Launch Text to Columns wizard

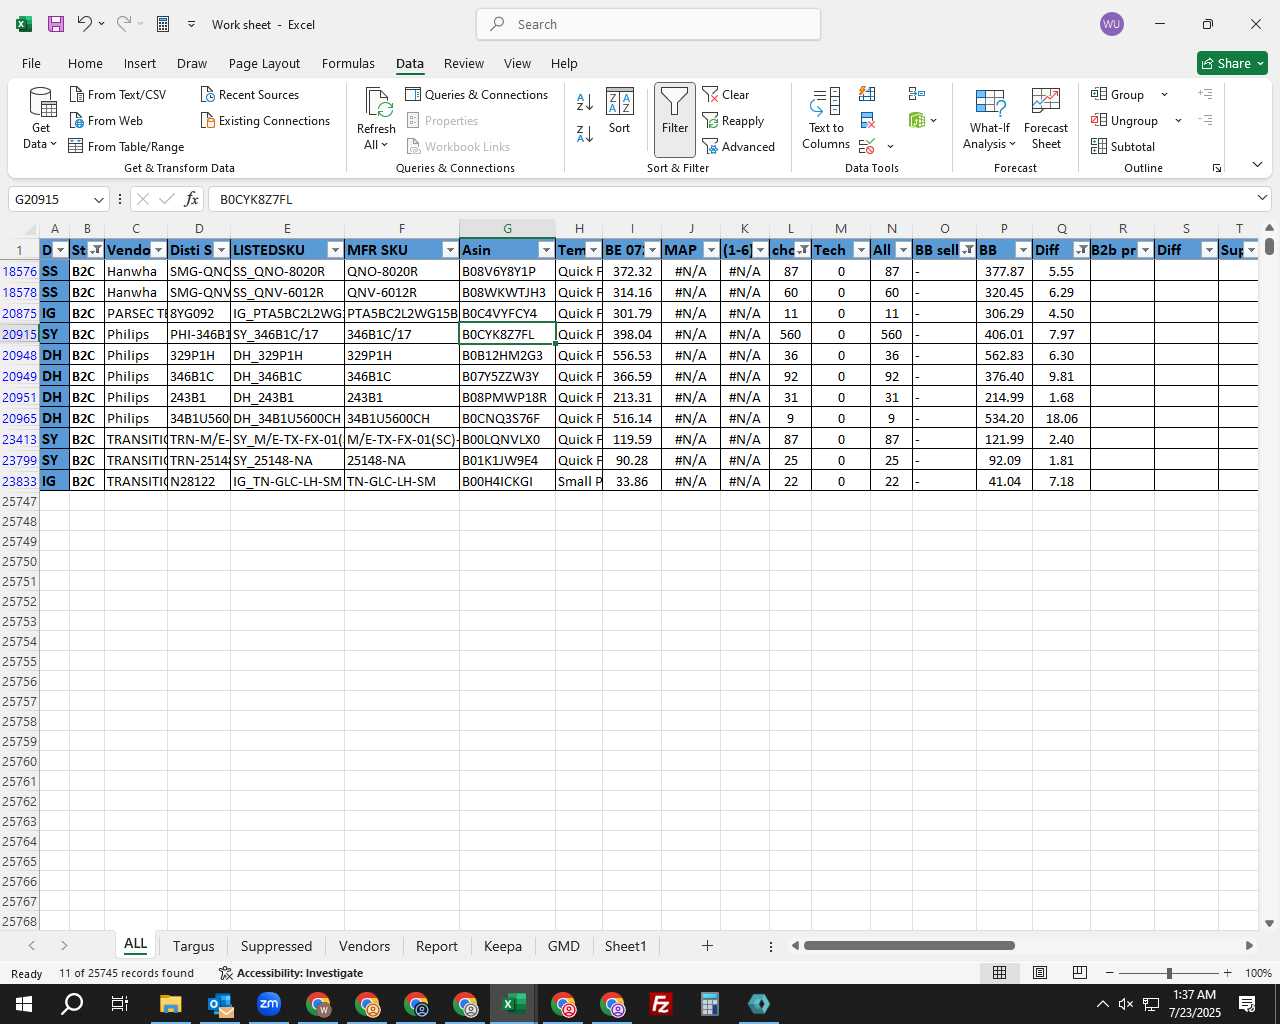pos(826,119)
